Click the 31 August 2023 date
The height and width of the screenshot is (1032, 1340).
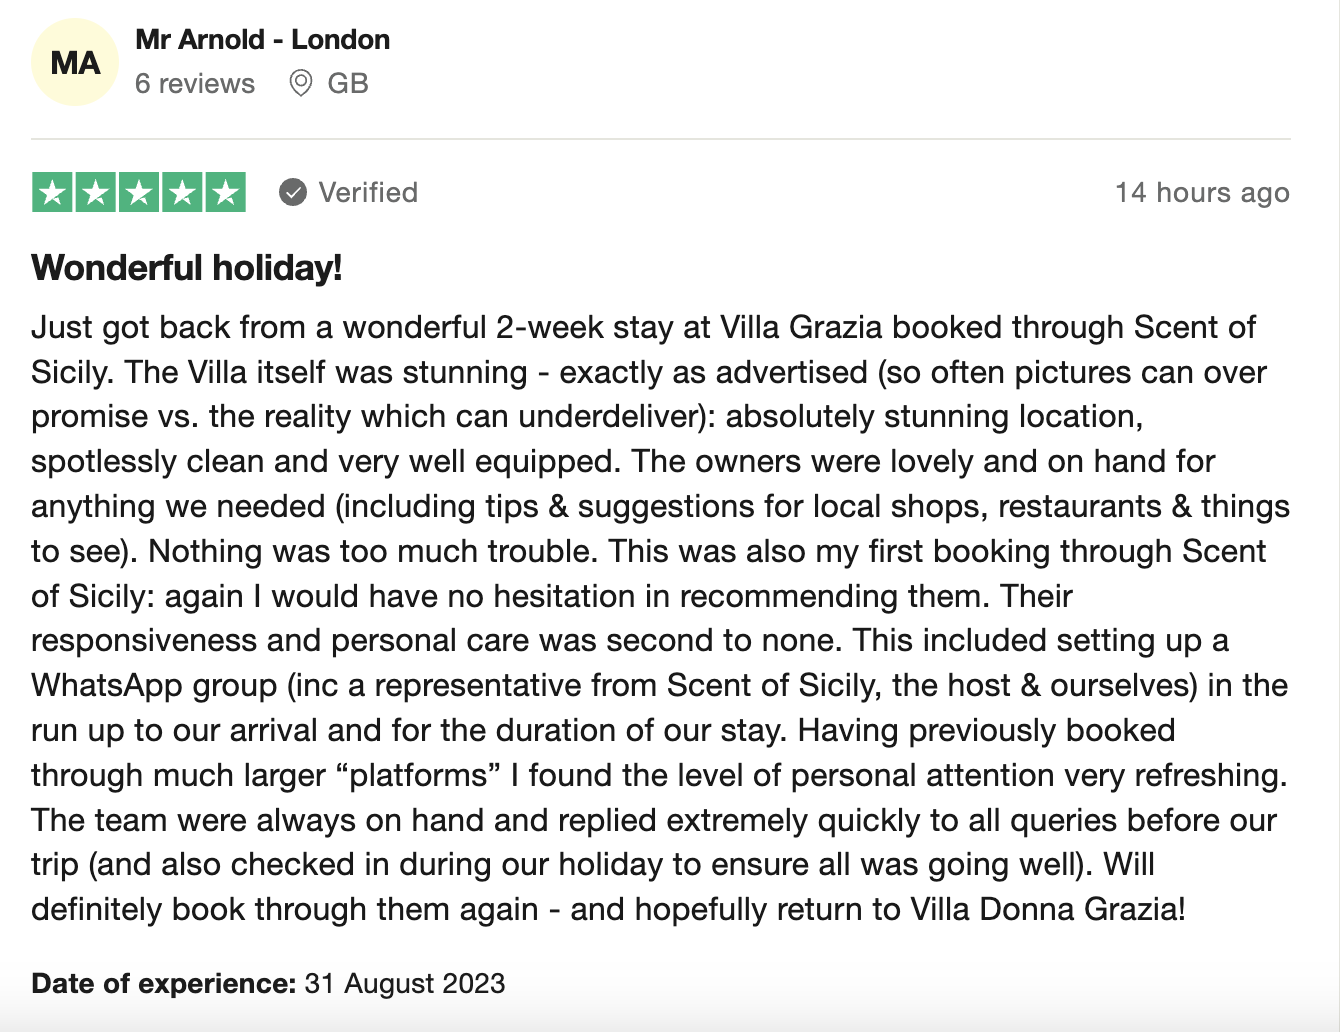point(405,983)
